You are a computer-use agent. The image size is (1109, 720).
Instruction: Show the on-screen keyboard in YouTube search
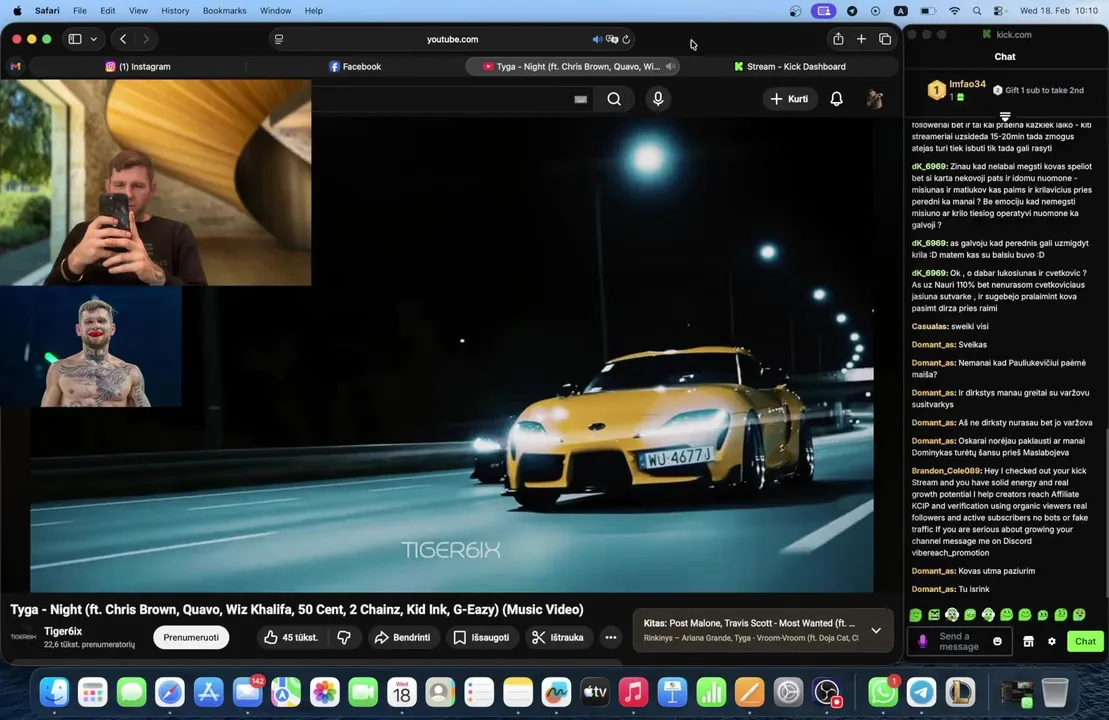click(x=580, y=99)
